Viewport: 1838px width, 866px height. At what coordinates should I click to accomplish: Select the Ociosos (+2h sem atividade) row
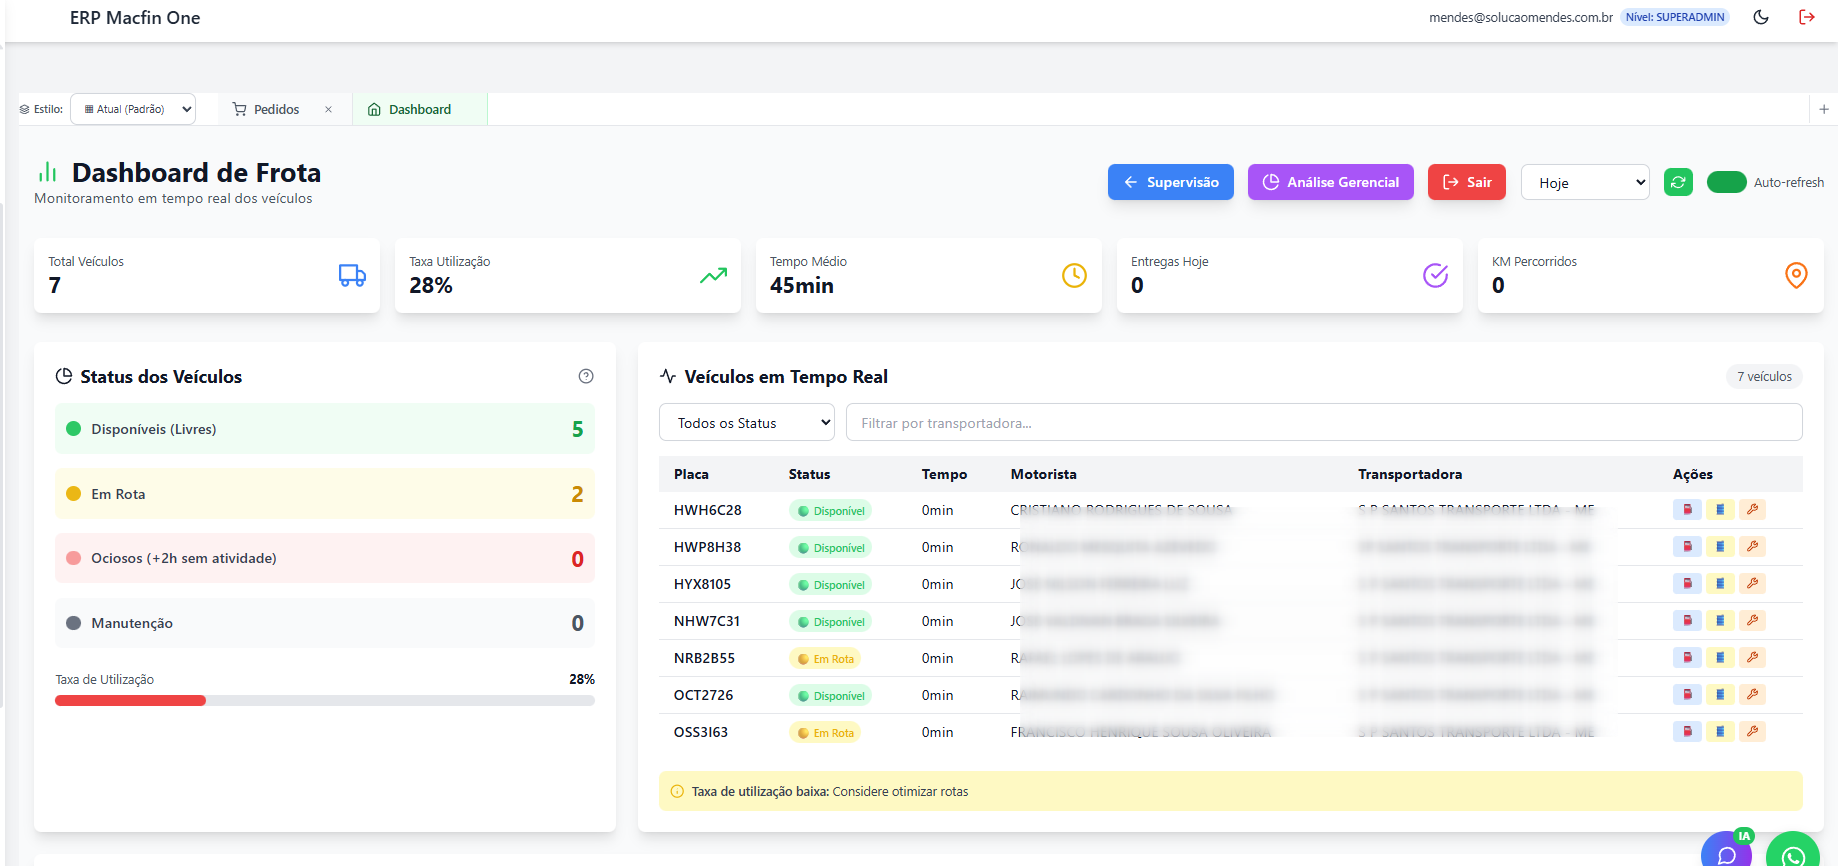coord(325,558)
